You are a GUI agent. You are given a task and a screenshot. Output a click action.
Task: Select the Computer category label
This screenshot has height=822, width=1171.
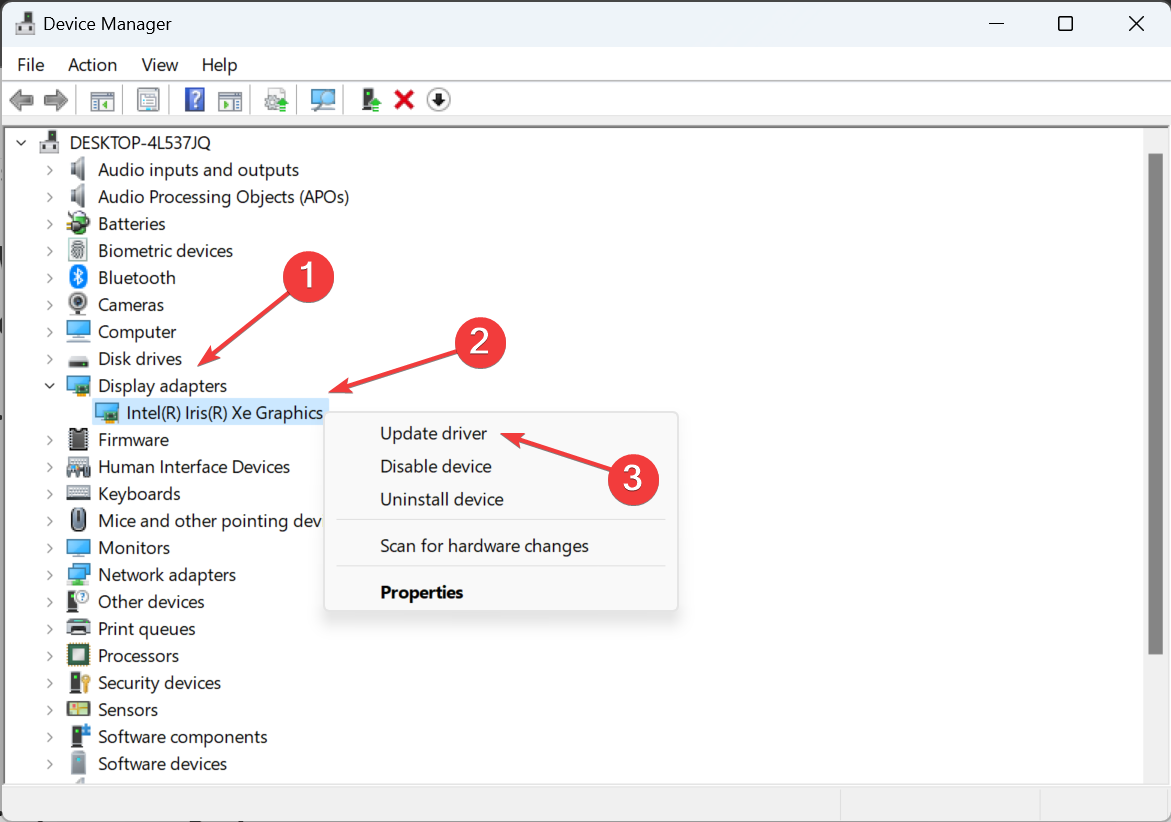click(137, 331)
